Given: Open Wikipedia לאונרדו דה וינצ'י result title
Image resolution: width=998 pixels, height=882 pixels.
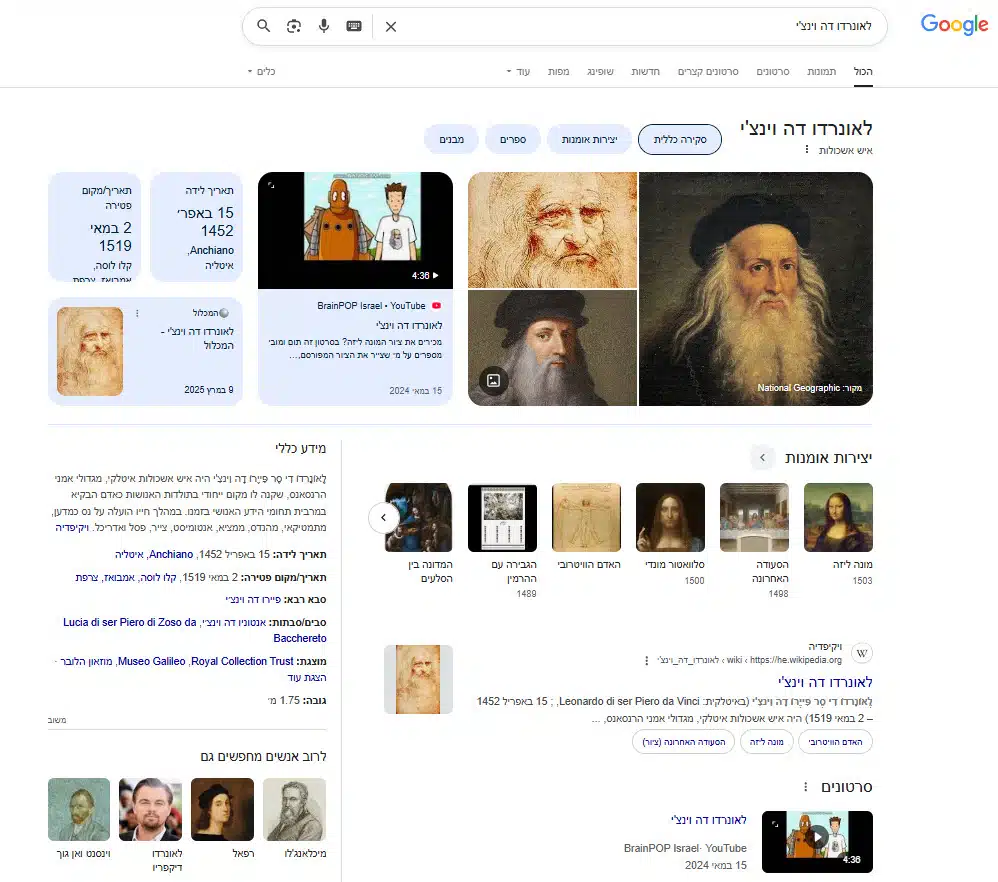Looking at the screenshot, I should (825, 682).
